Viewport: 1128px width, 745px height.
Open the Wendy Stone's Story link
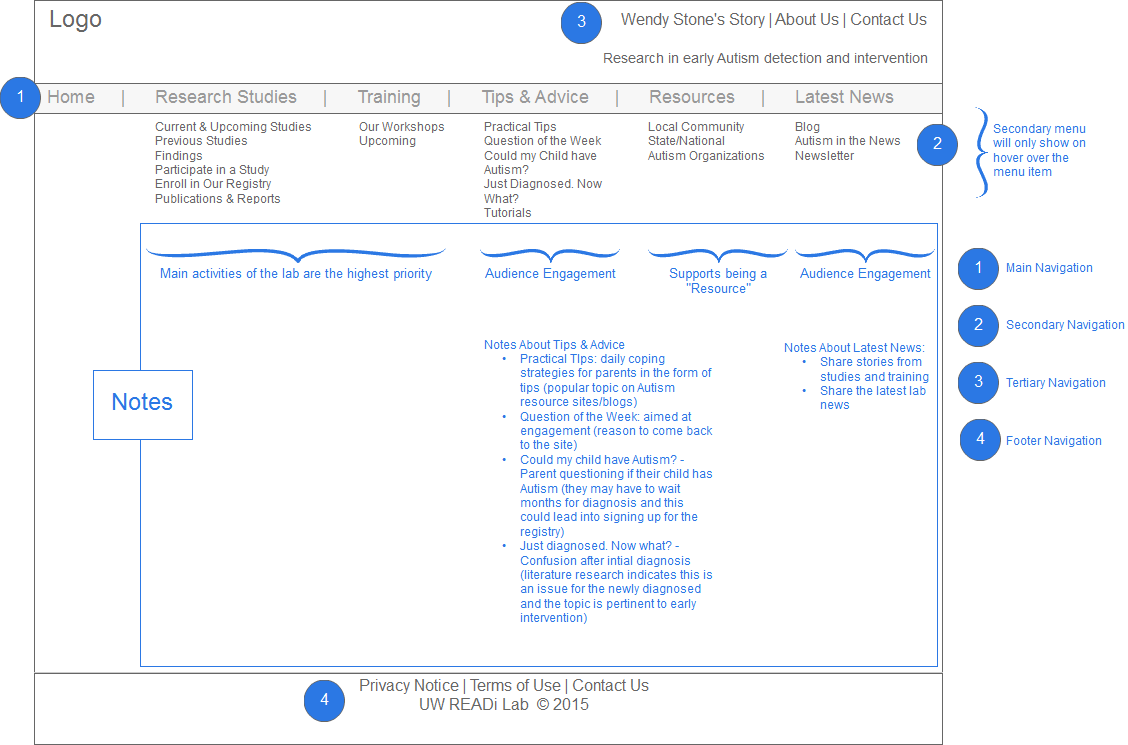tap(692, 20)
